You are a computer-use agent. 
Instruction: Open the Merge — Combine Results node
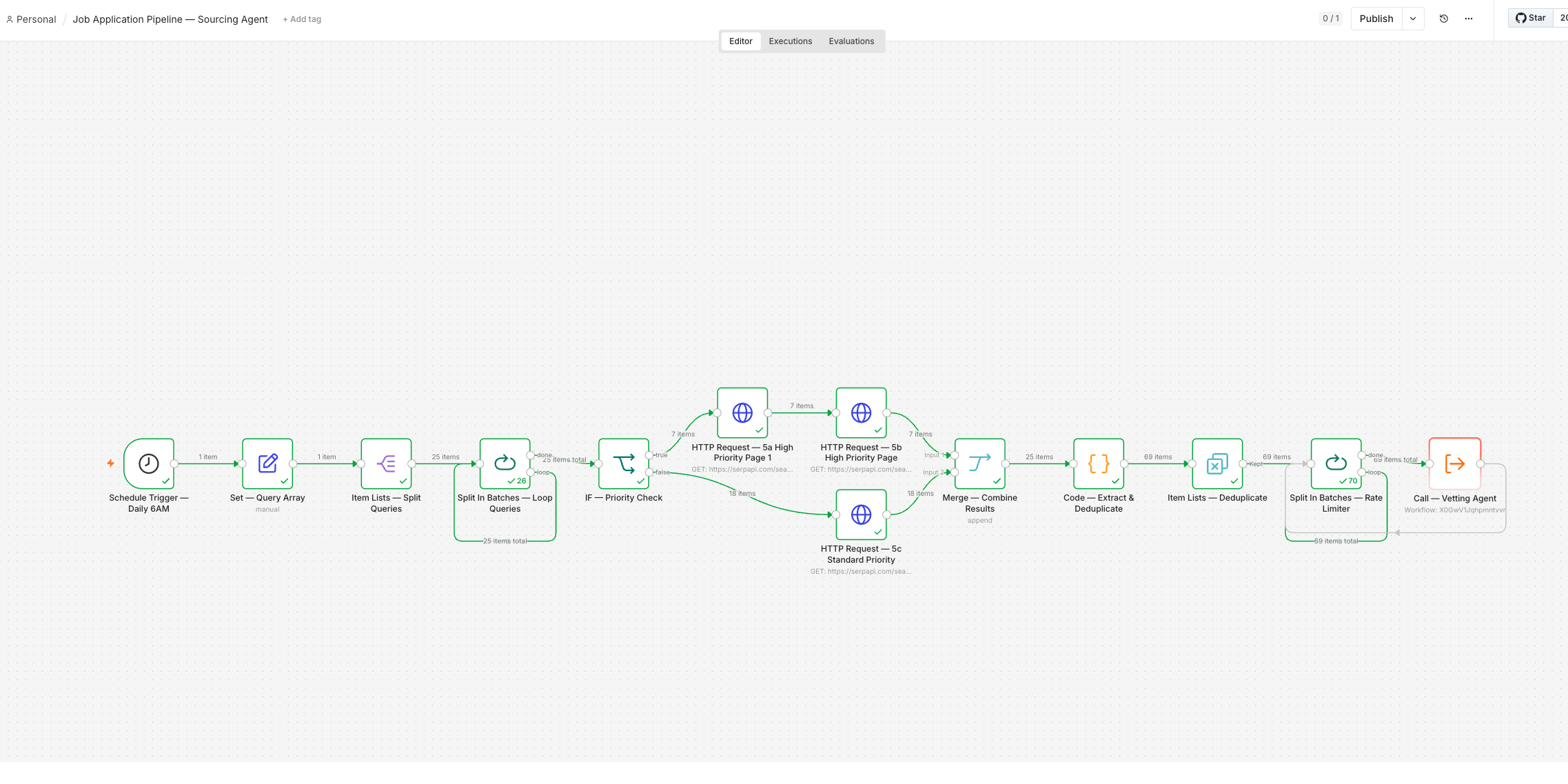980,464
